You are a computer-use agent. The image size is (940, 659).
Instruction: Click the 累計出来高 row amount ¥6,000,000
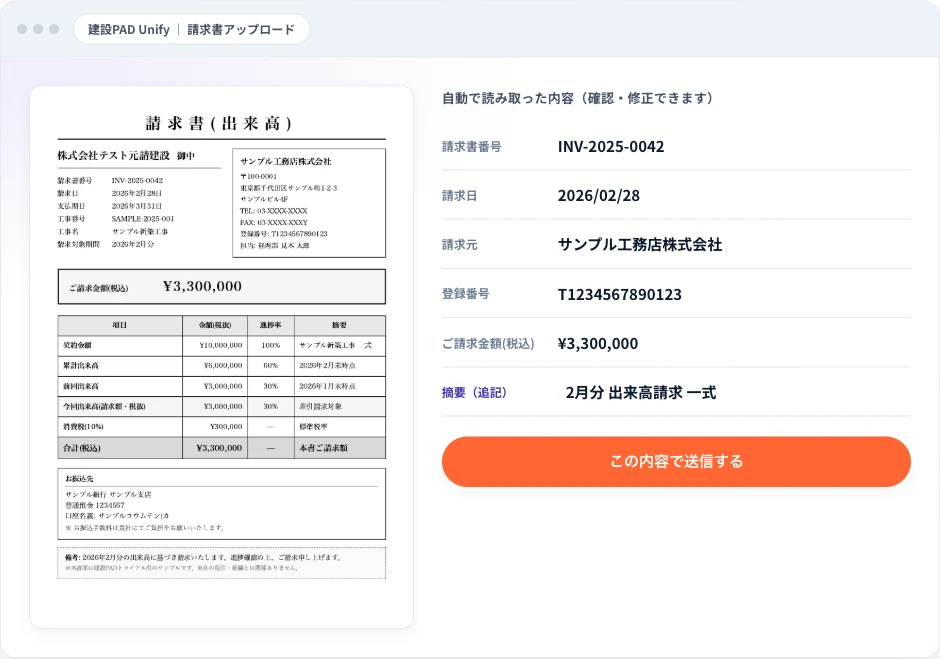[222, 365]
